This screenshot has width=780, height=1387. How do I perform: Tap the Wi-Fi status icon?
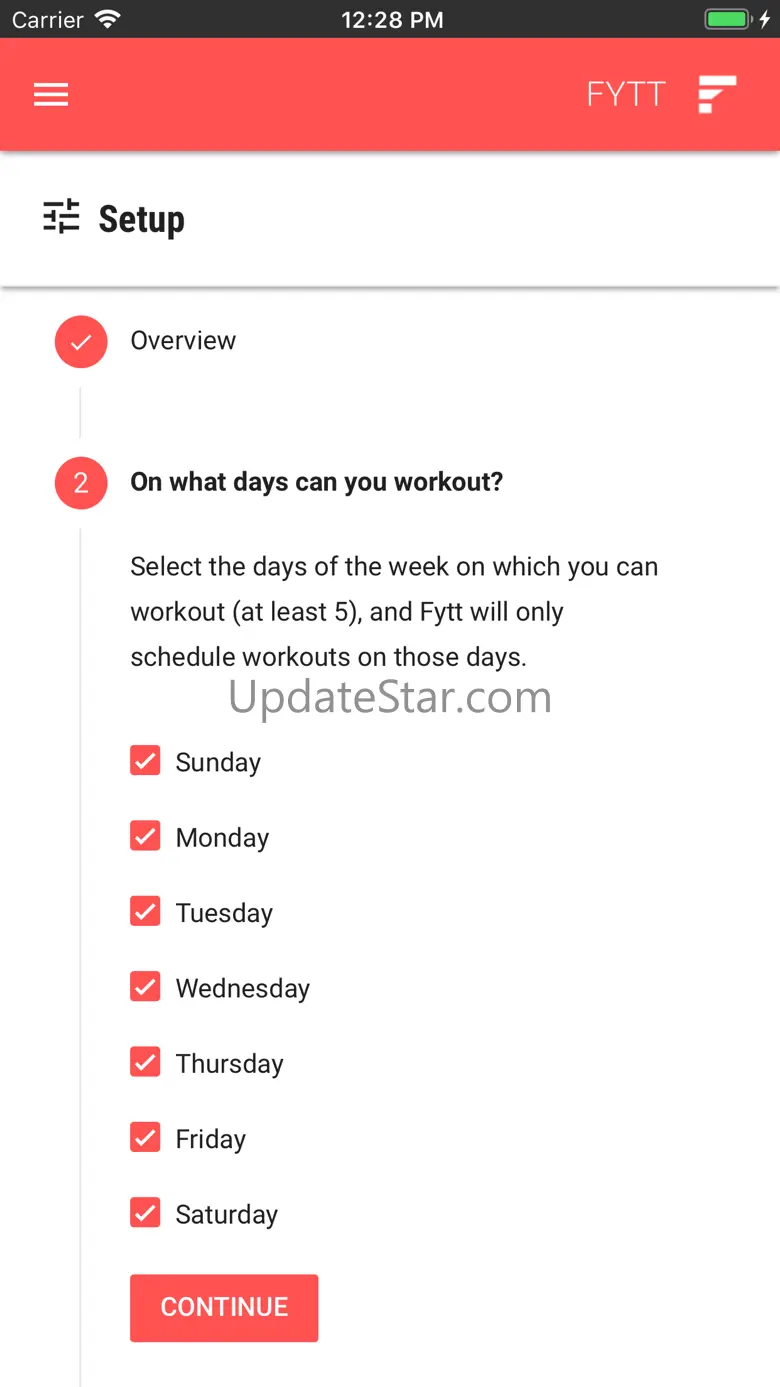point(107,19)
